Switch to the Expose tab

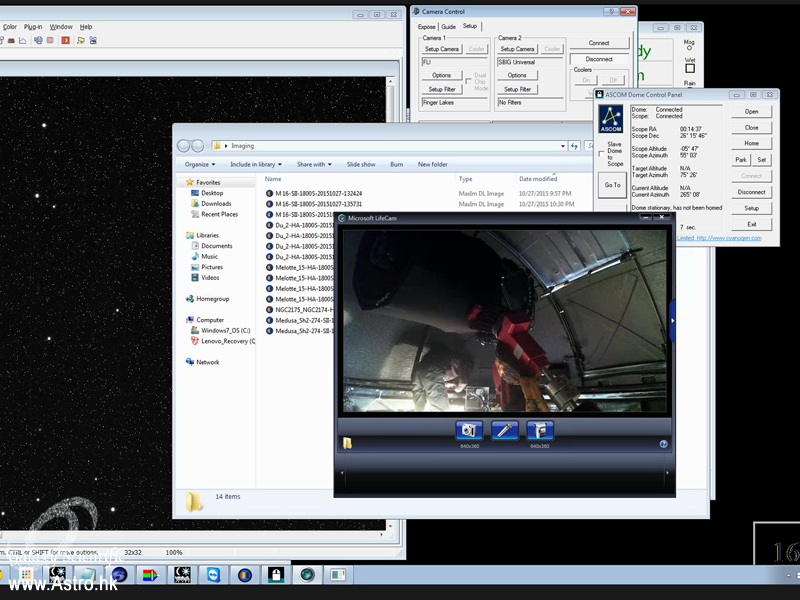[427, 26]
